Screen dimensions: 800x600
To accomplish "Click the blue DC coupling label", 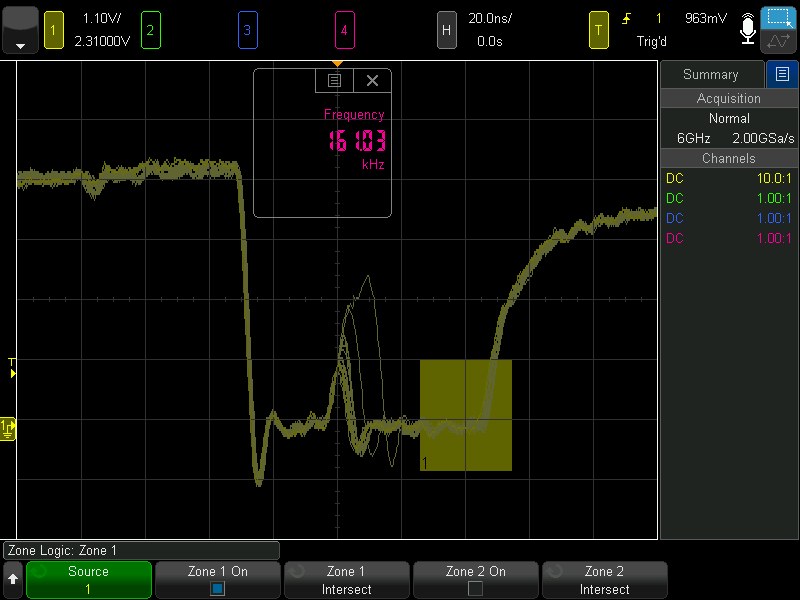I will (674, 218).
